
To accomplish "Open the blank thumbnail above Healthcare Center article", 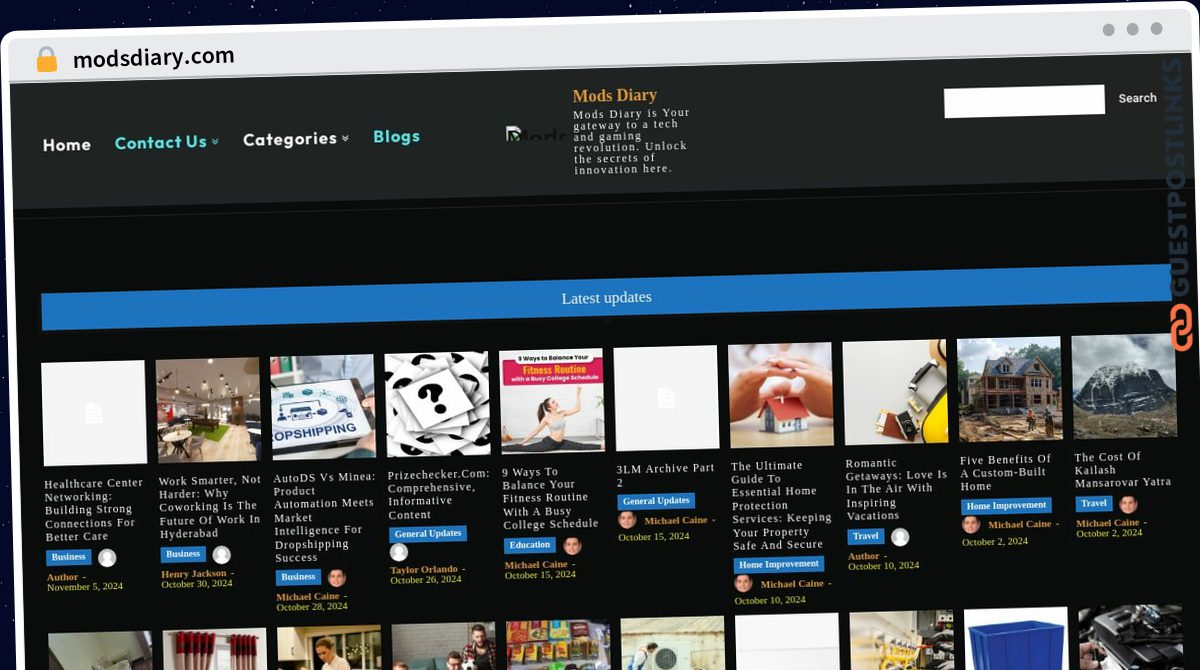I will 94,413.
